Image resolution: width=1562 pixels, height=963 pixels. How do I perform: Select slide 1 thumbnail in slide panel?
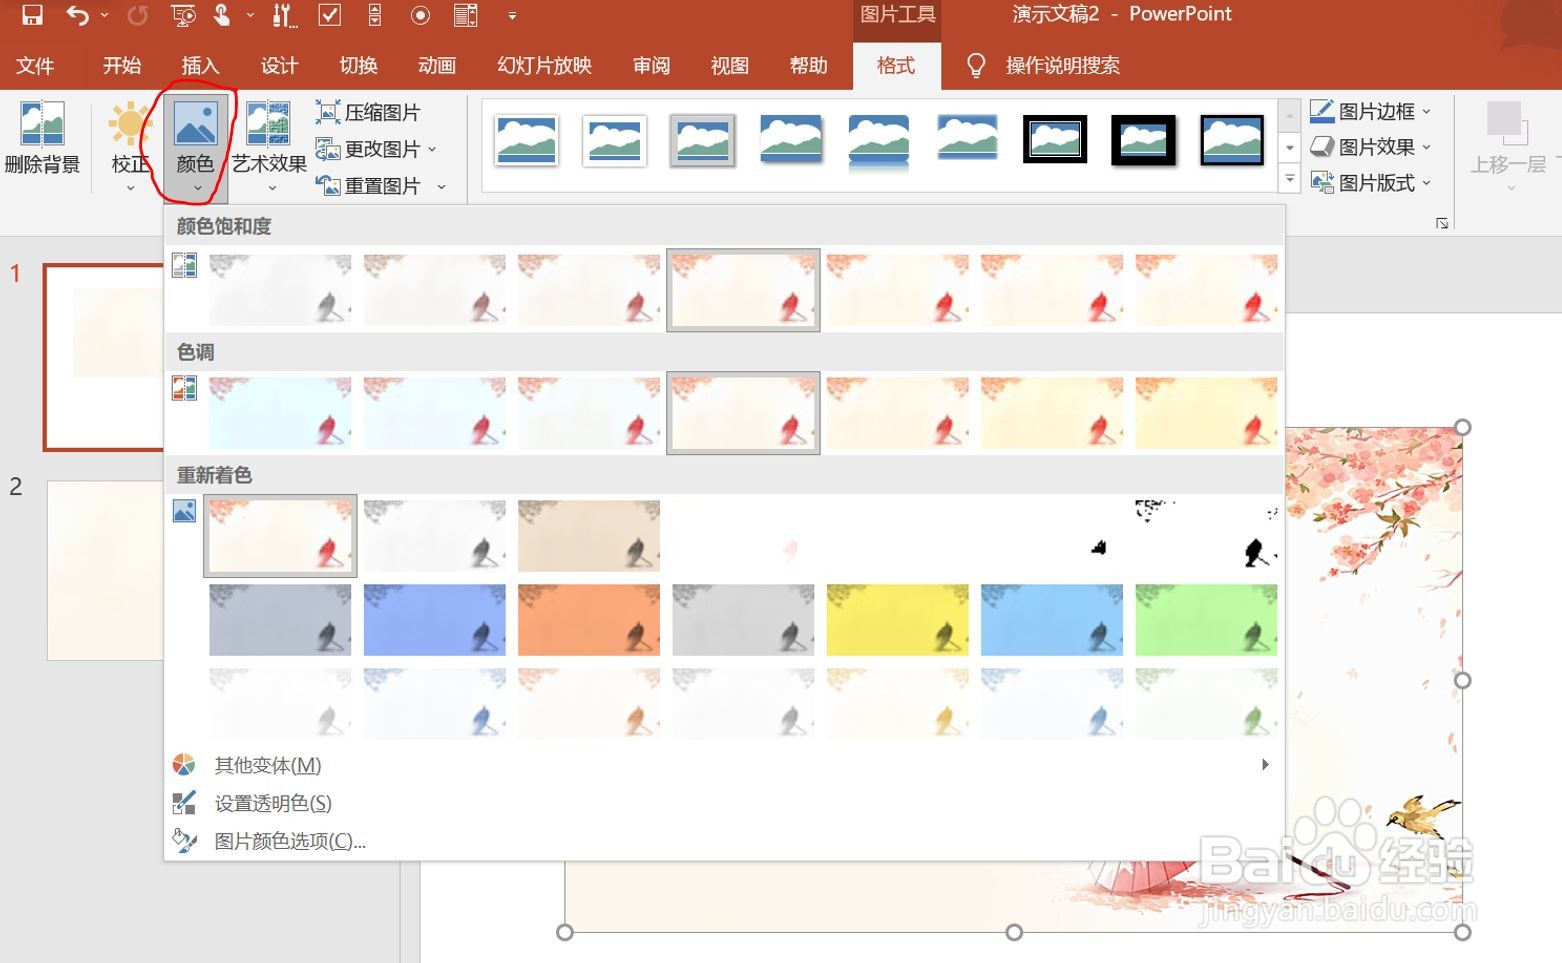[104, 357]
